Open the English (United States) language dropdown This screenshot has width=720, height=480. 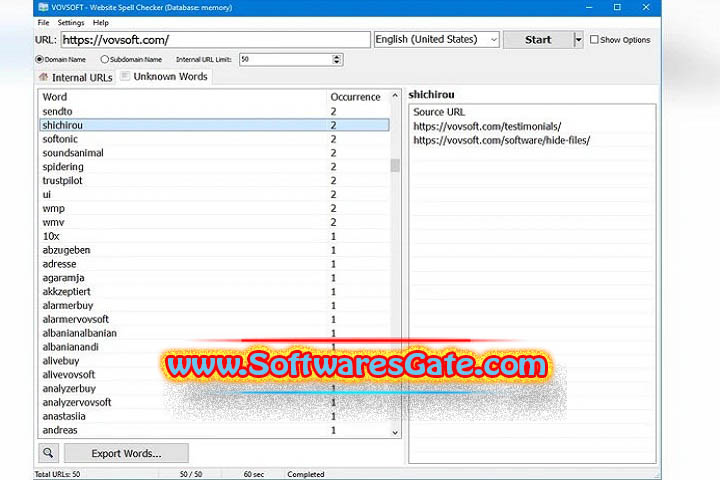(x=437, y=40)
